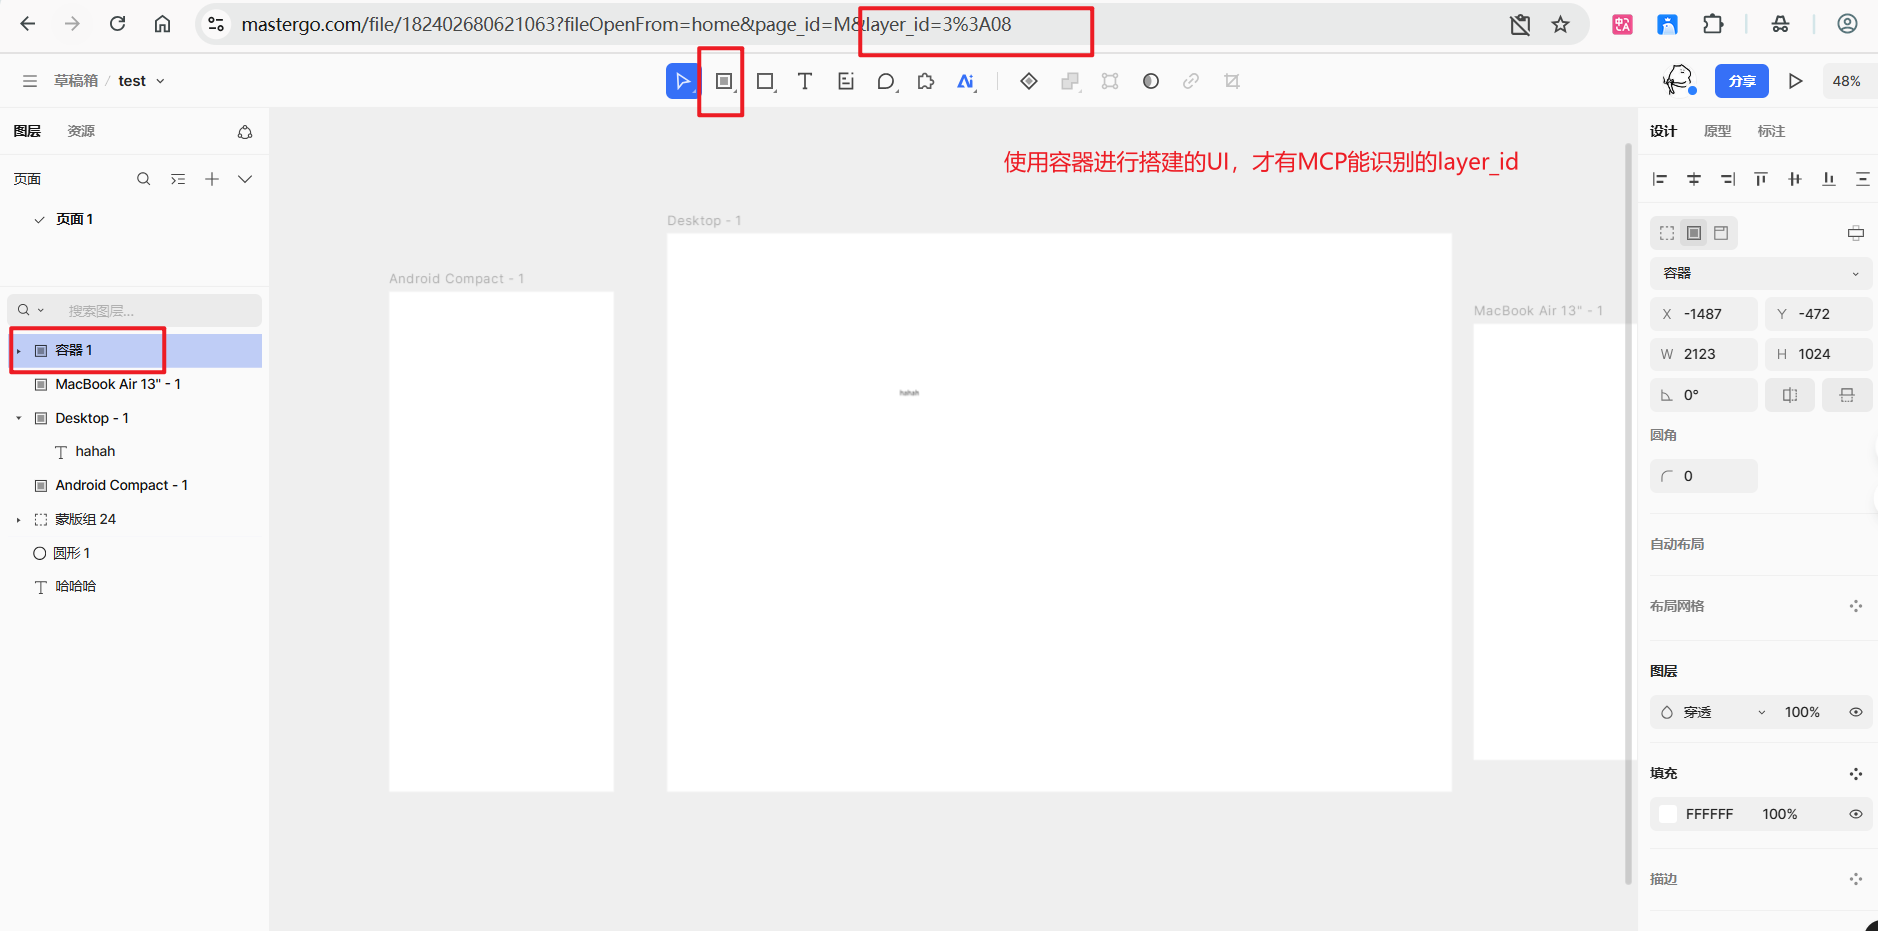Open the AI tool in toolbar
This screenshot has width=1878, height=931.
966,81
